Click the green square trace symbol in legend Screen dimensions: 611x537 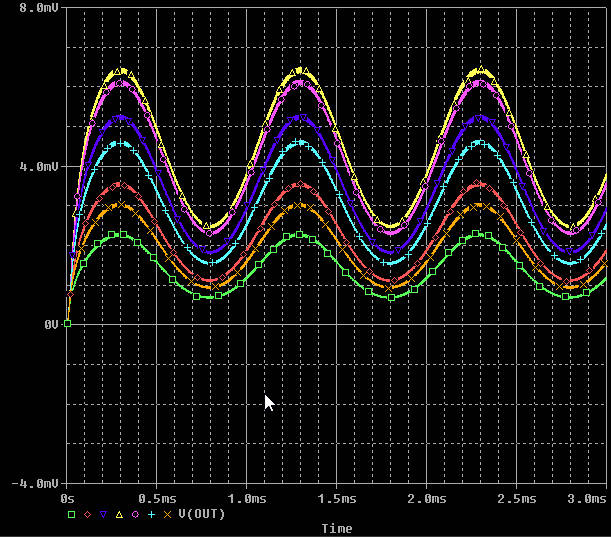pyautogui.click(x=71, y=514)
